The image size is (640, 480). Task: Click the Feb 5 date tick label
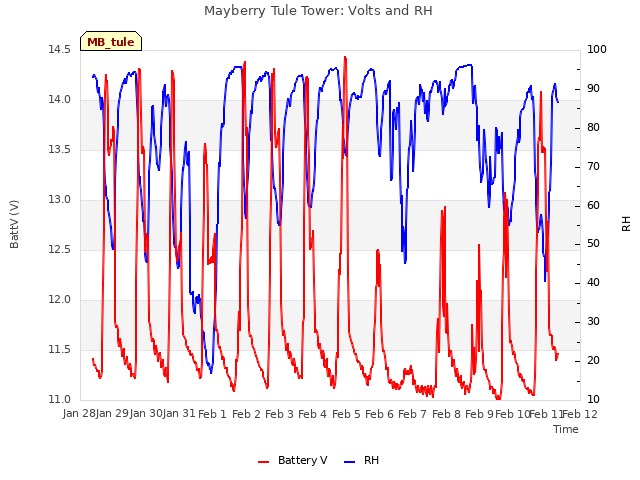point(346,414)
